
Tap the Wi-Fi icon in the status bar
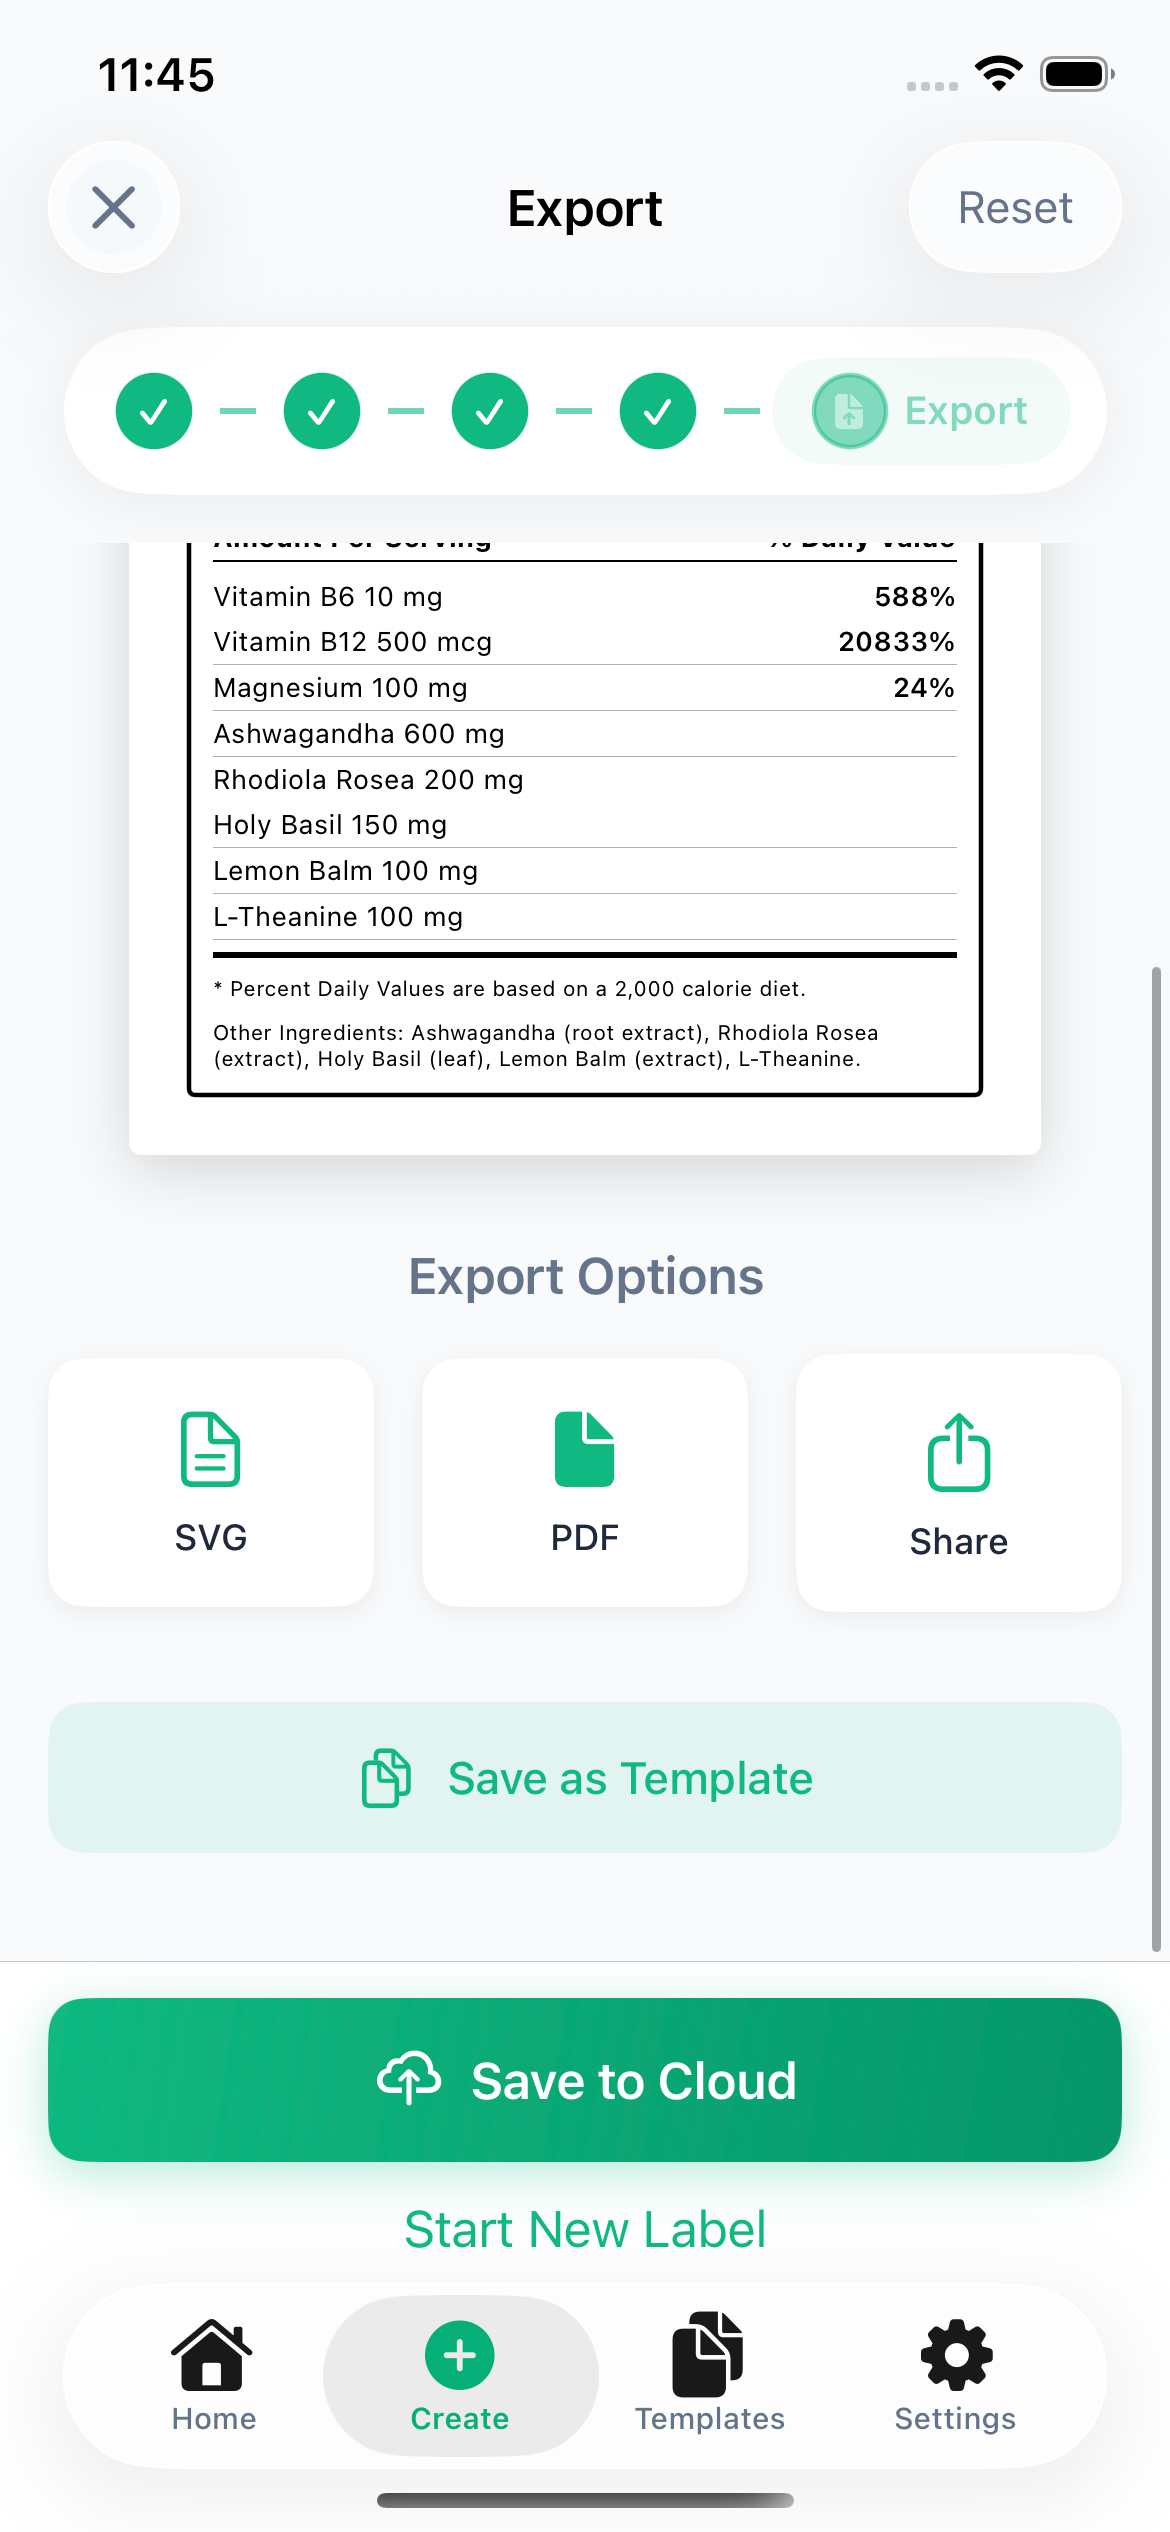click(997, 71)
